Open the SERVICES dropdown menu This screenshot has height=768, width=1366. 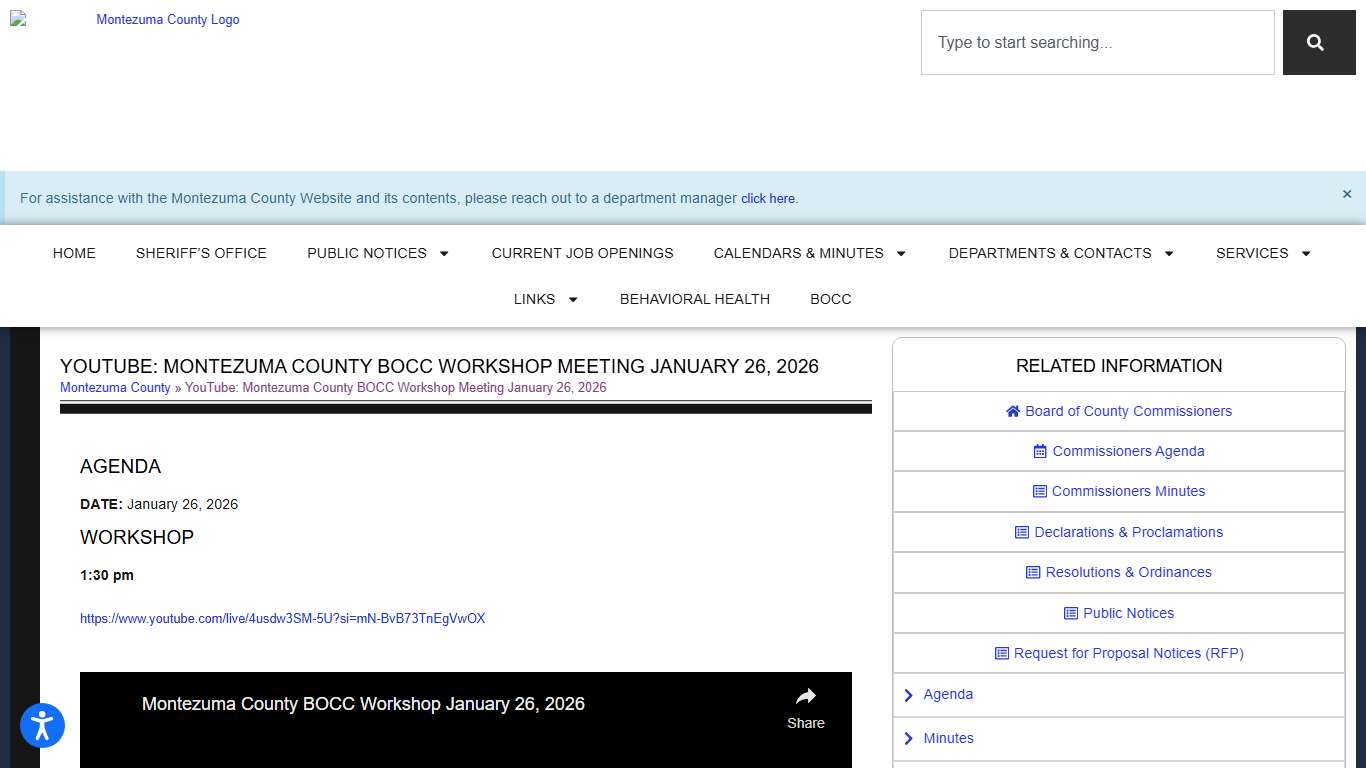(1263, 253)
